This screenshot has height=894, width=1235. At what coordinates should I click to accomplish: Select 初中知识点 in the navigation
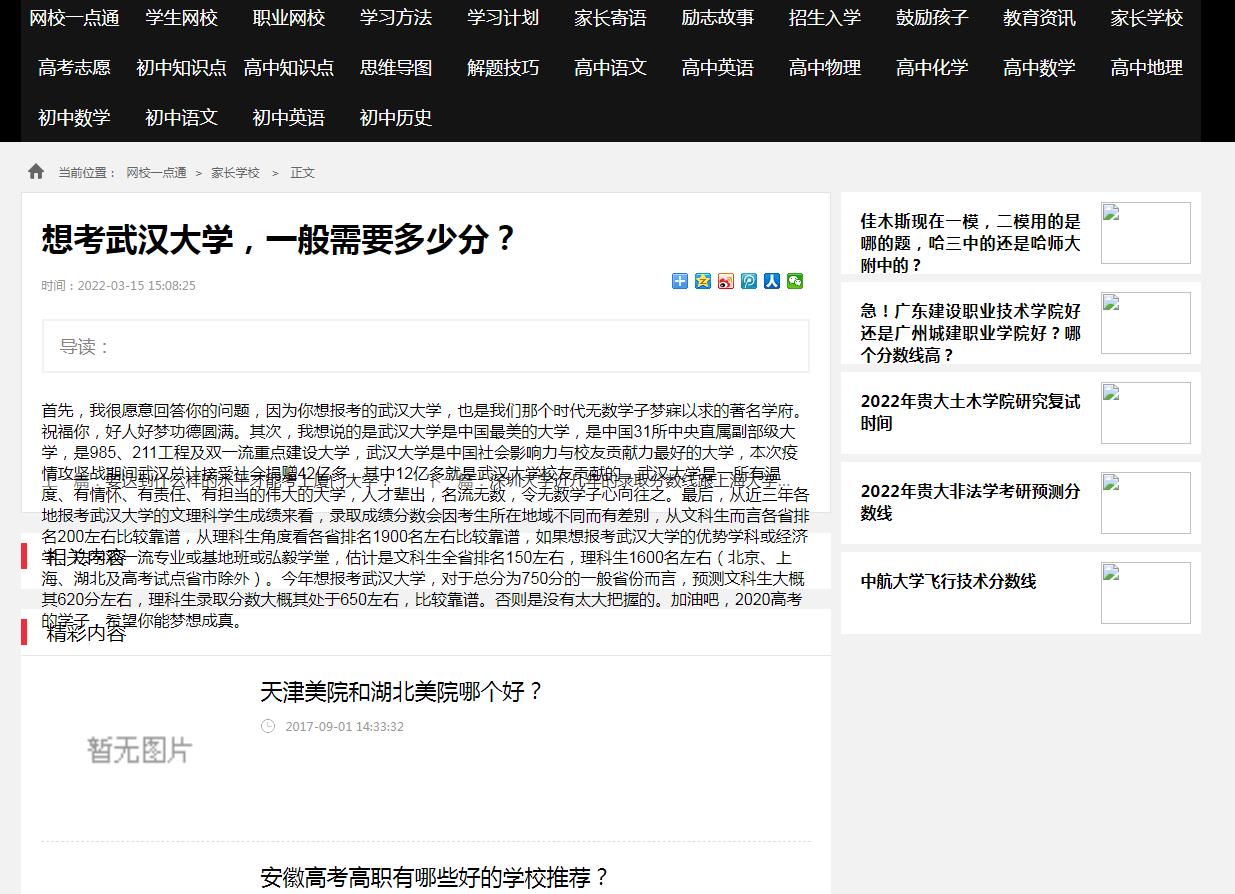[x=181, y=68]
